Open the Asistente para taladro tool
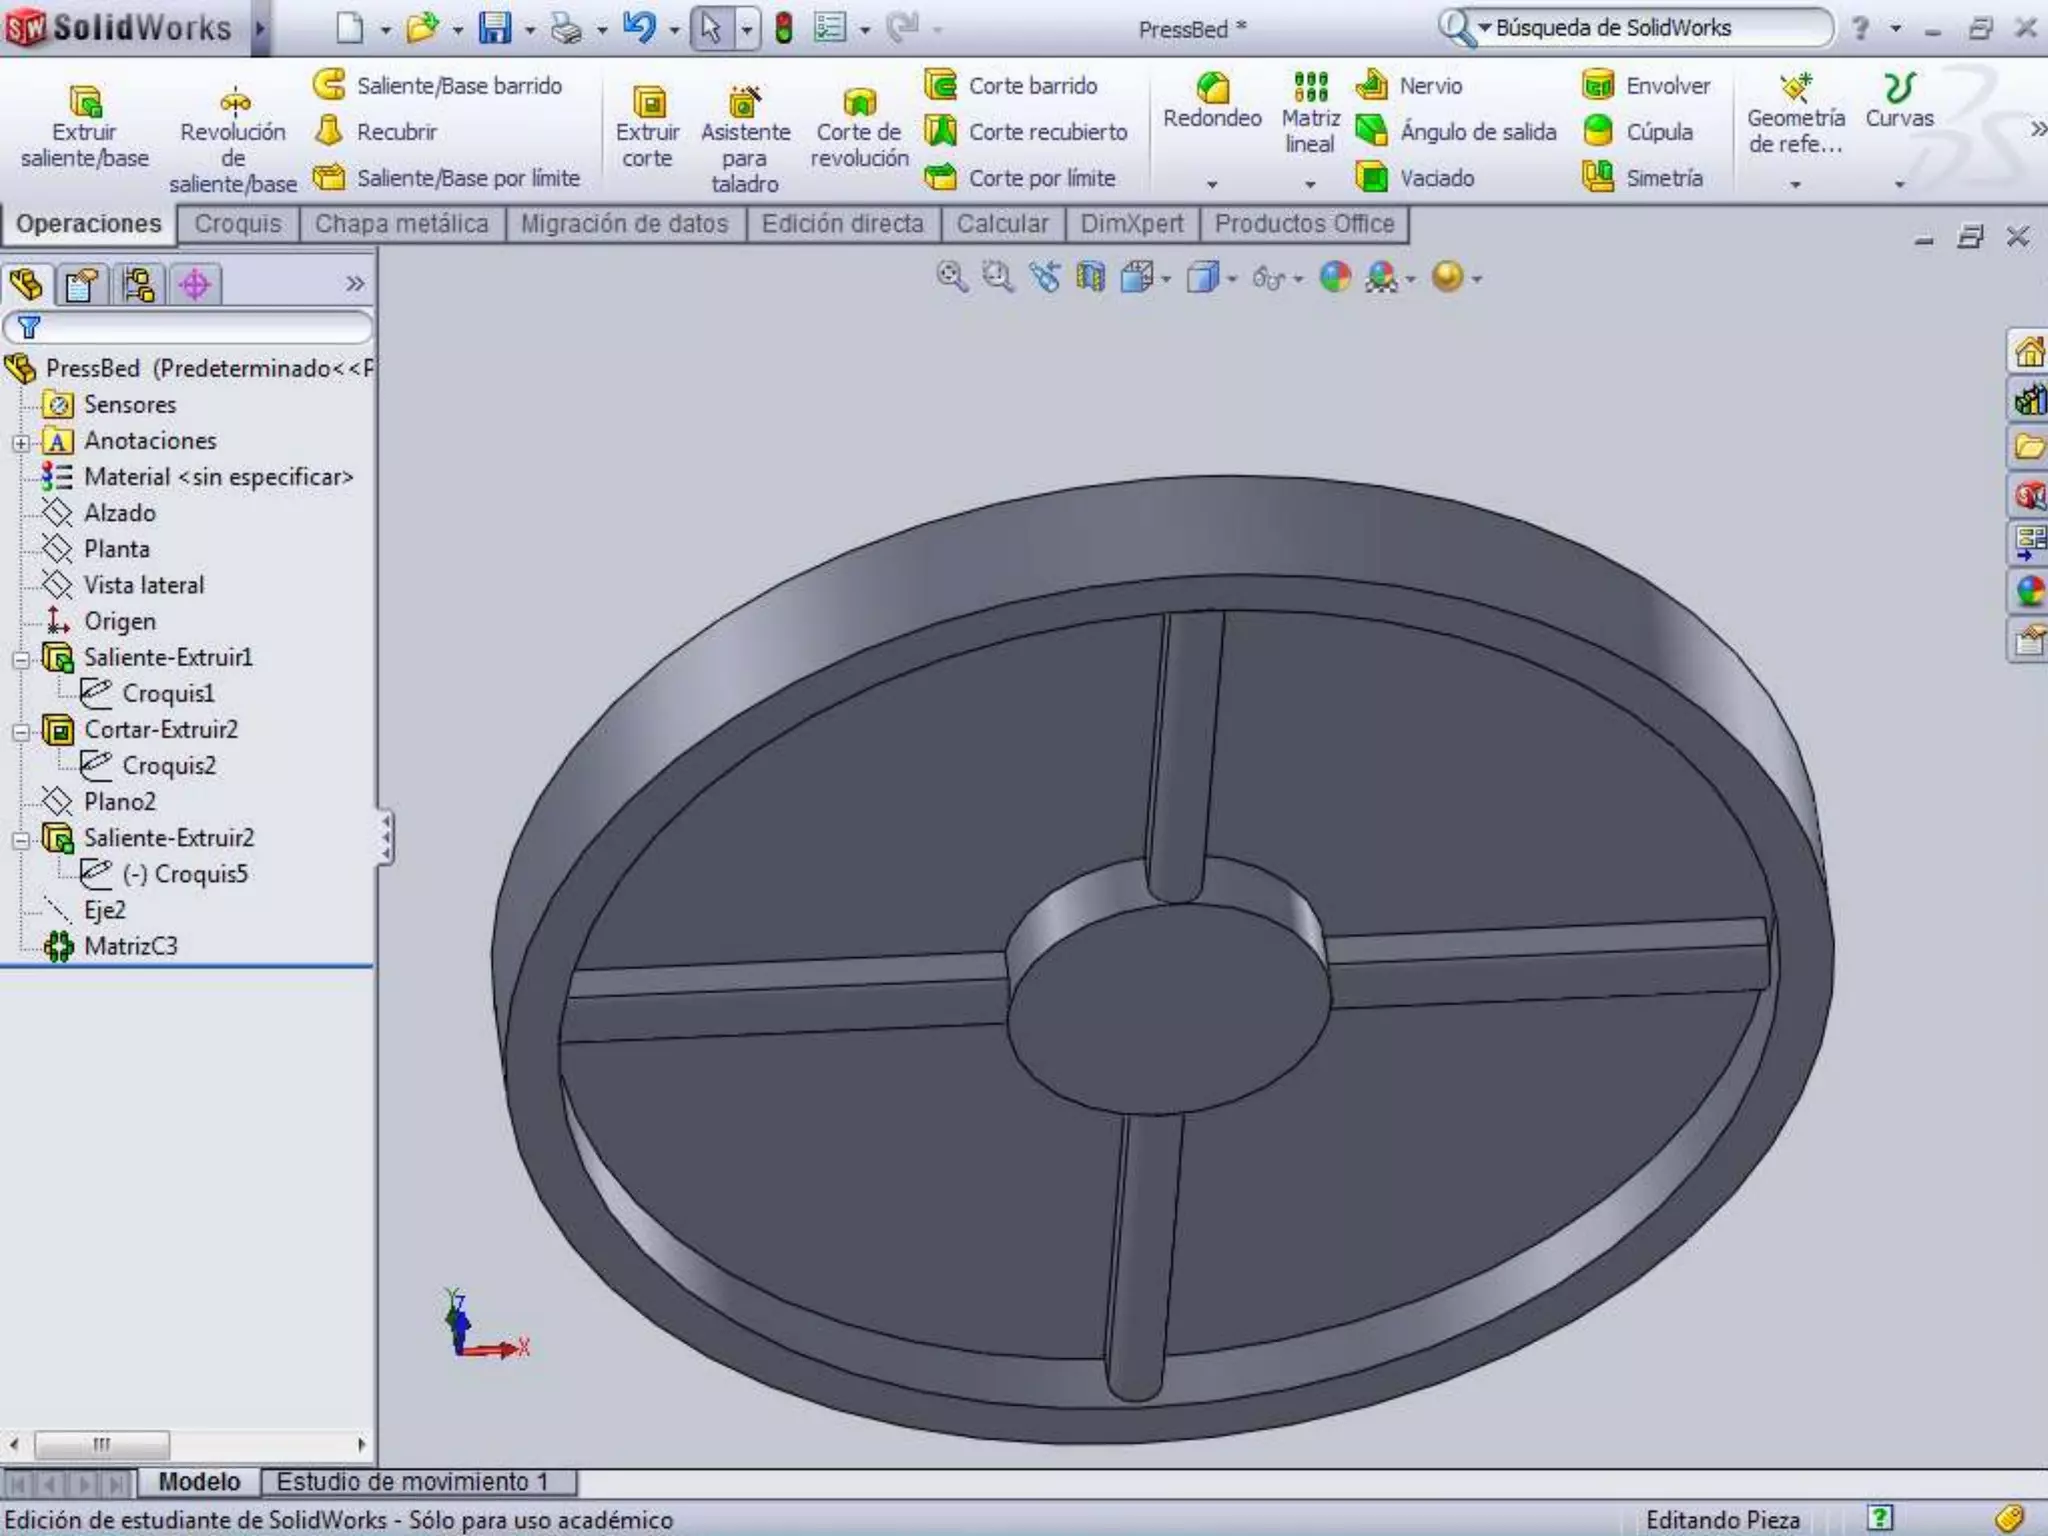2048x1536 pixels. 744,101
